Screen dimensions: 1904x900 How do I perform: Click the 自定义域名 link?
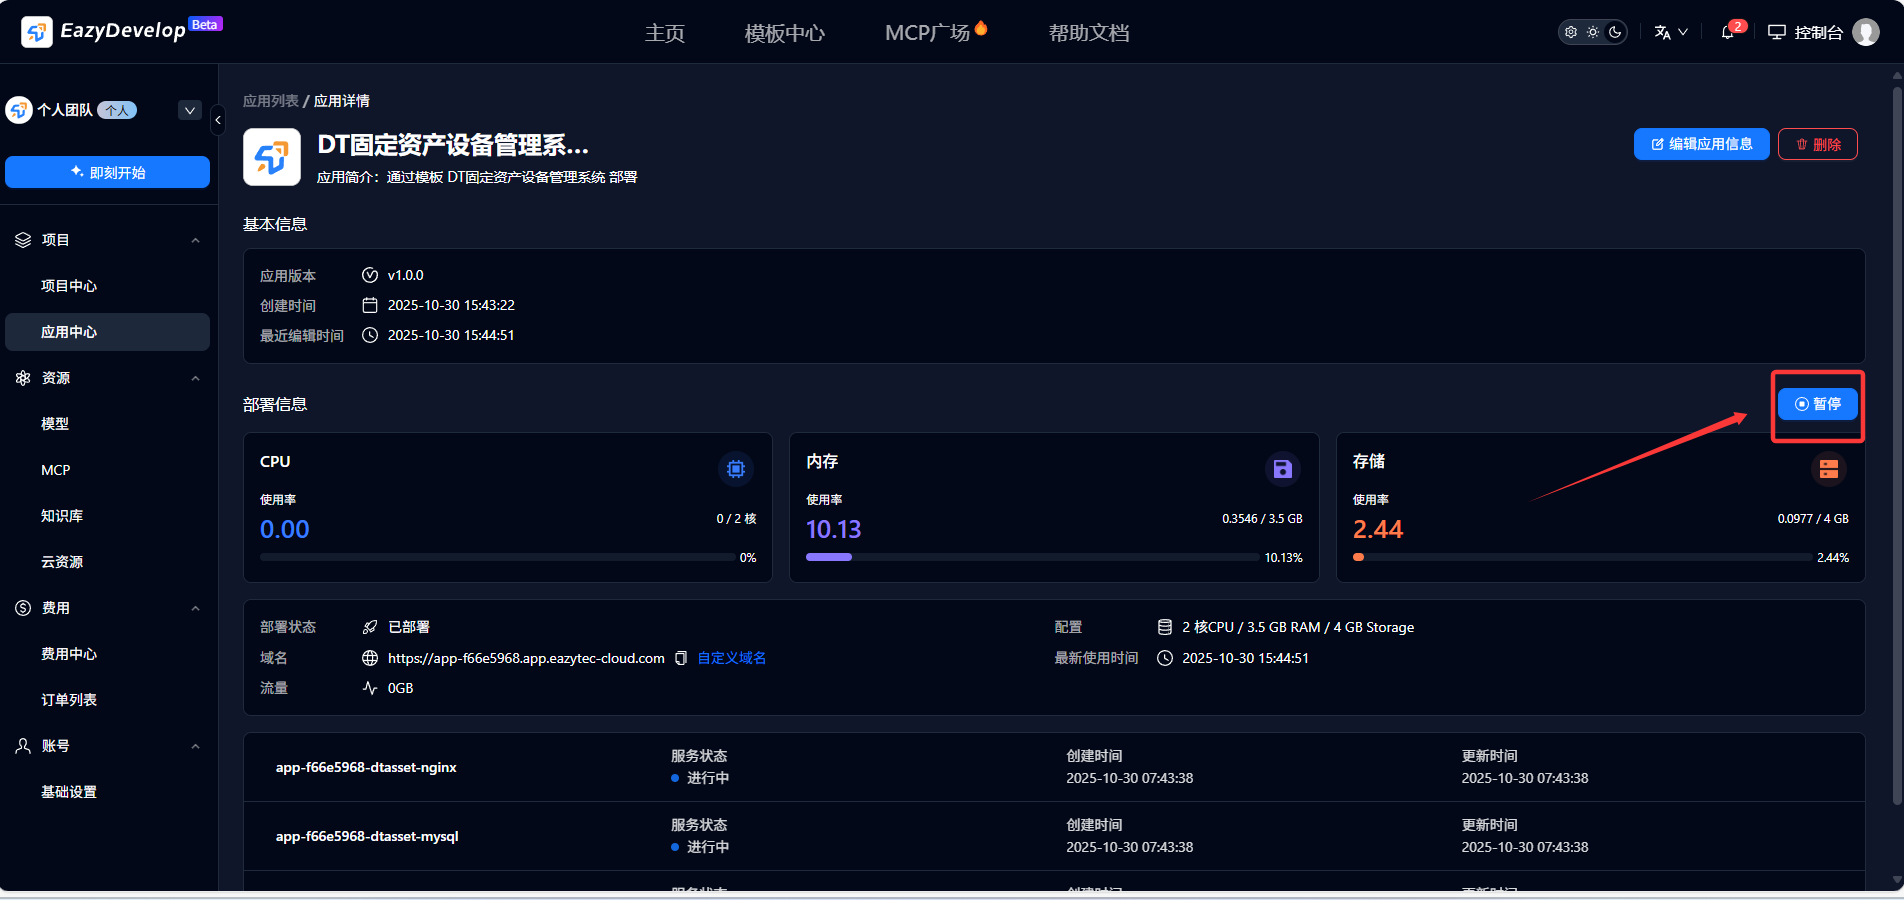click(x=732, y=658)
